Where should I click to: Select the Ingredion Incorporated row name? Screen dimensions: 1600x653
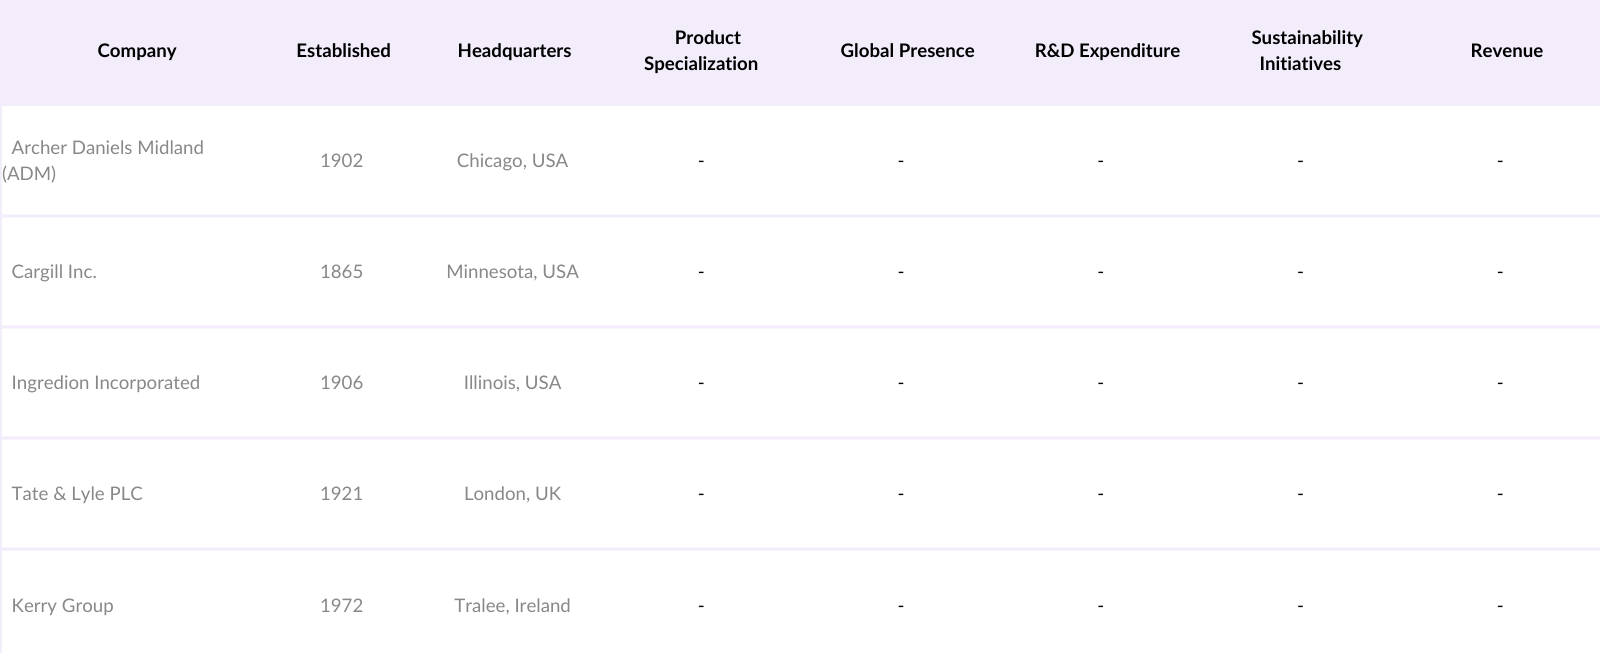click(x=105, y=383)
